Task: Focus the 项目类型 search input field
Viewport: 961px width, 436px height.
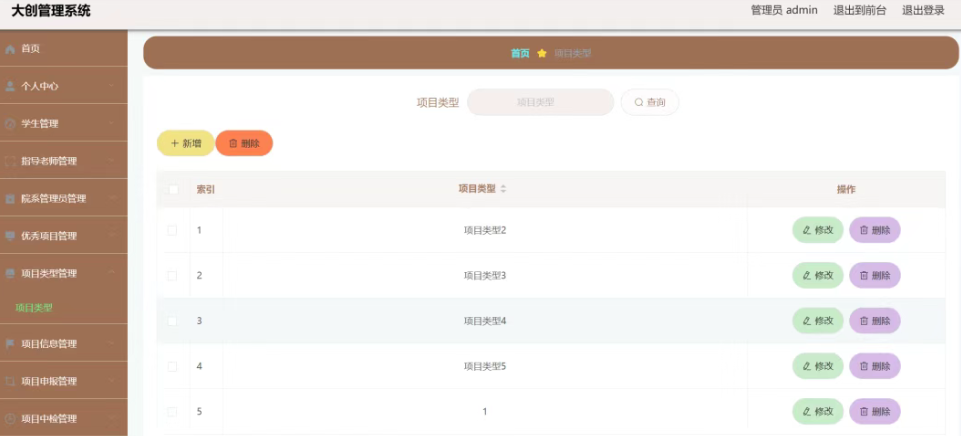Action: pyautogui.click(x=540, y=102)
